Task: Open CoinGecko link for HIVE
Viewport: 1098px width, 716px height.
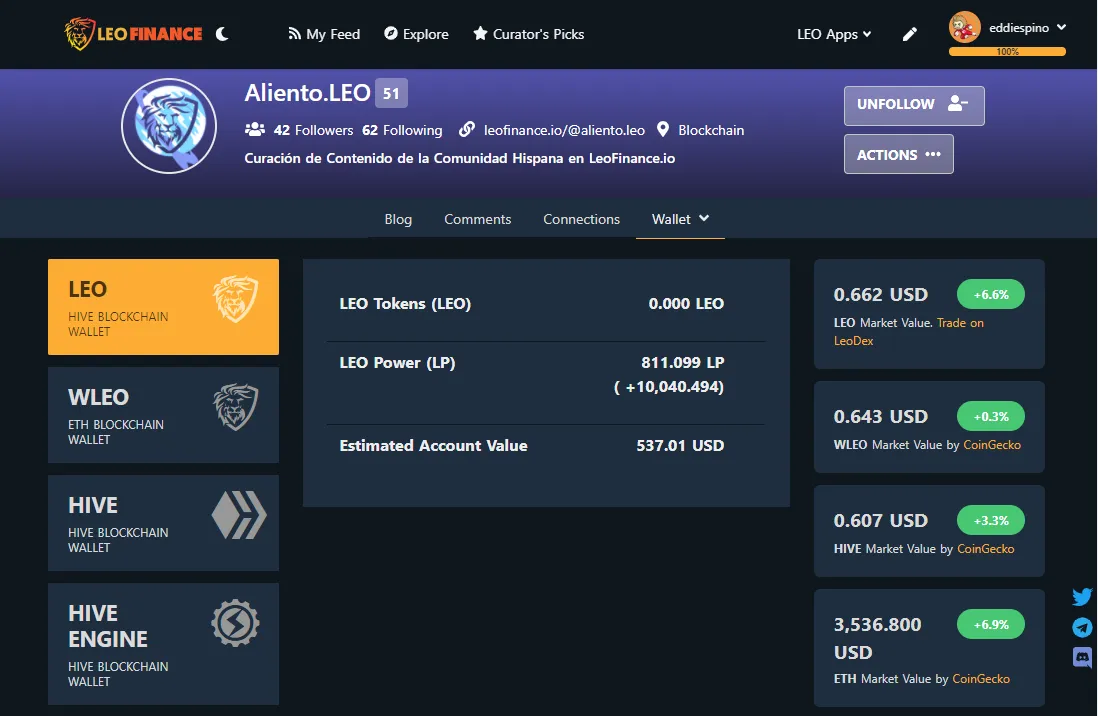Action: pos(985,549)
